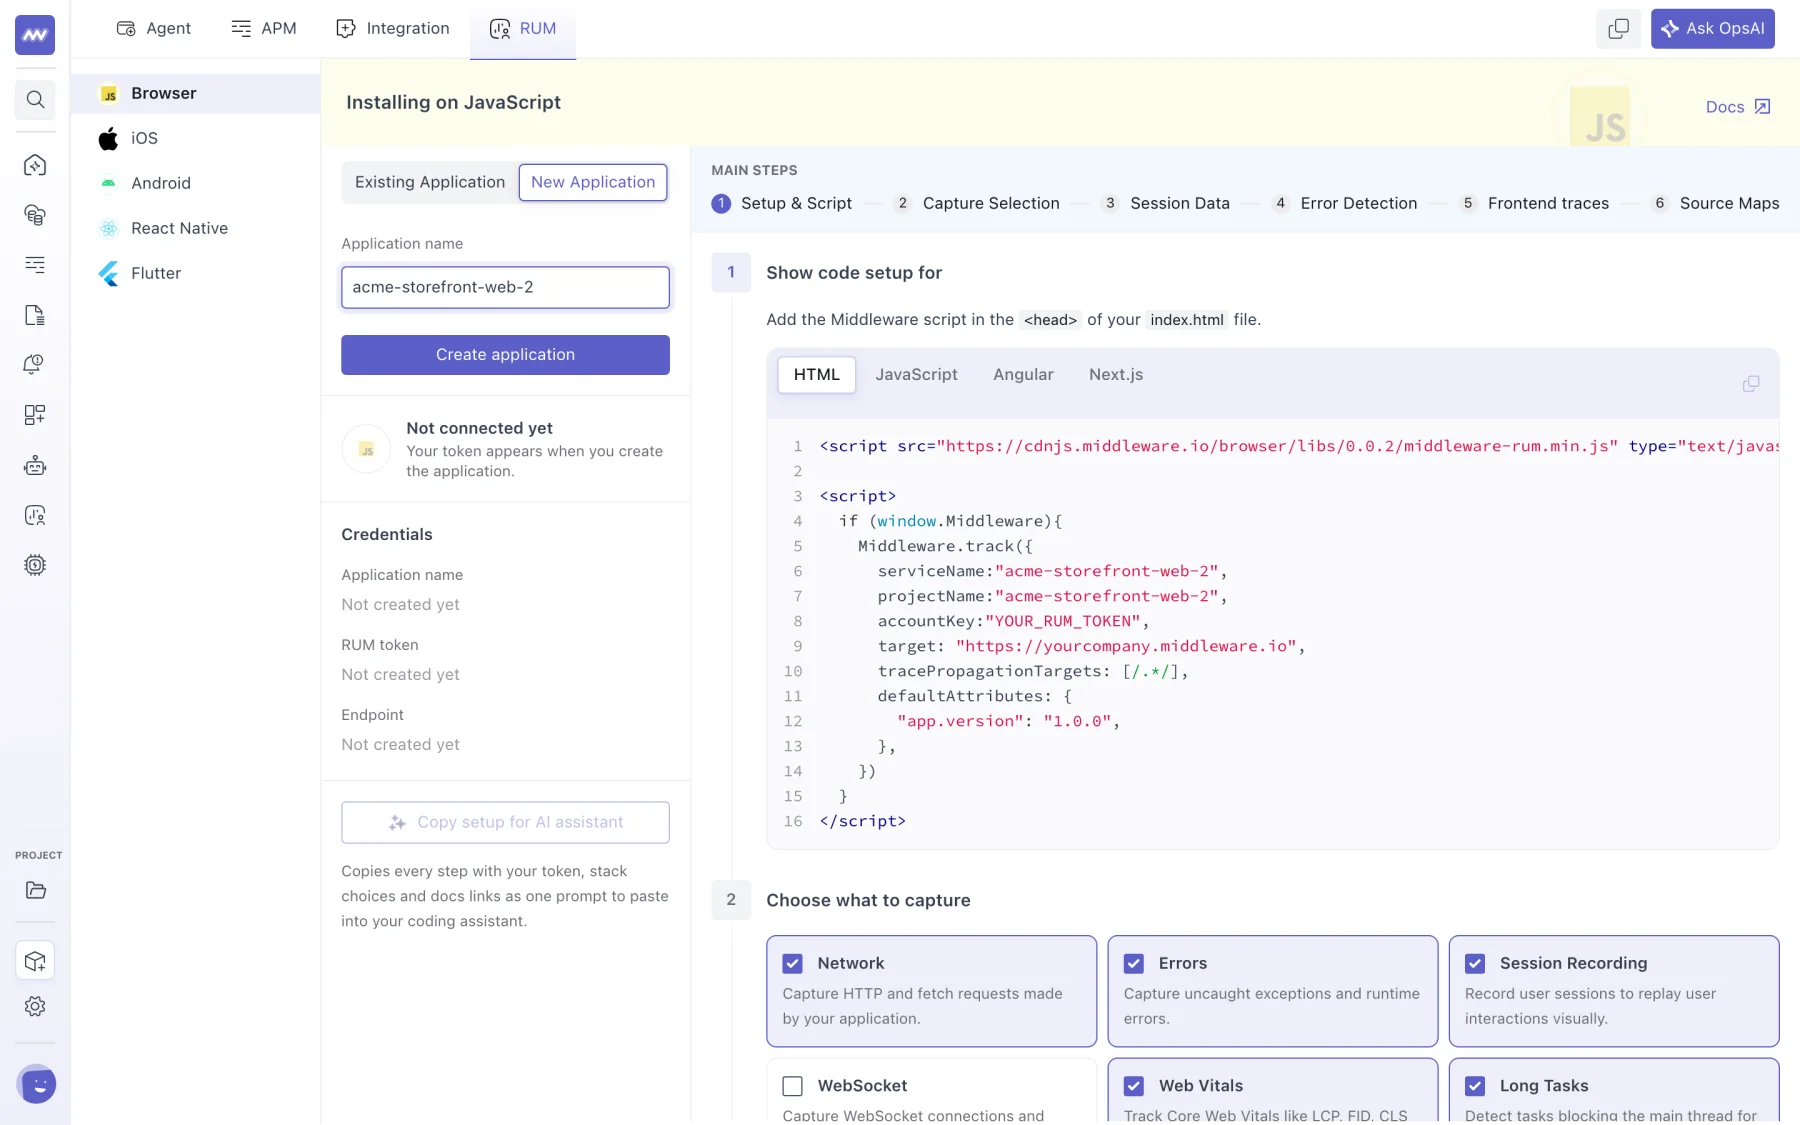
Task: Click Copy setup for AI assistant
Action: point(505,822)
